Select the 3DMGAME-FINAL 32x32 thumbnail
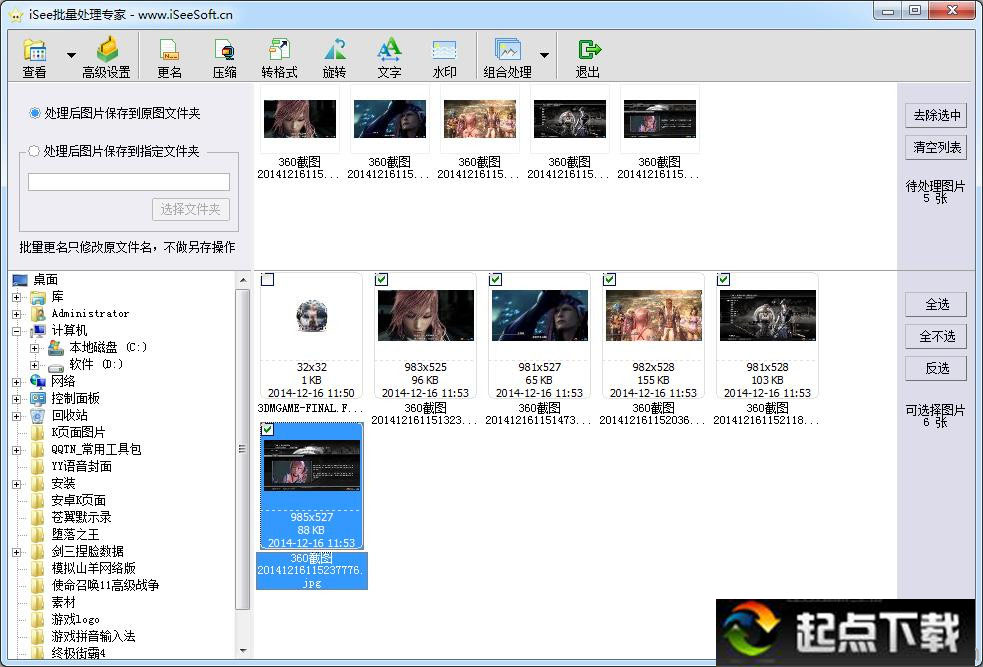 (x=312, y=317)
